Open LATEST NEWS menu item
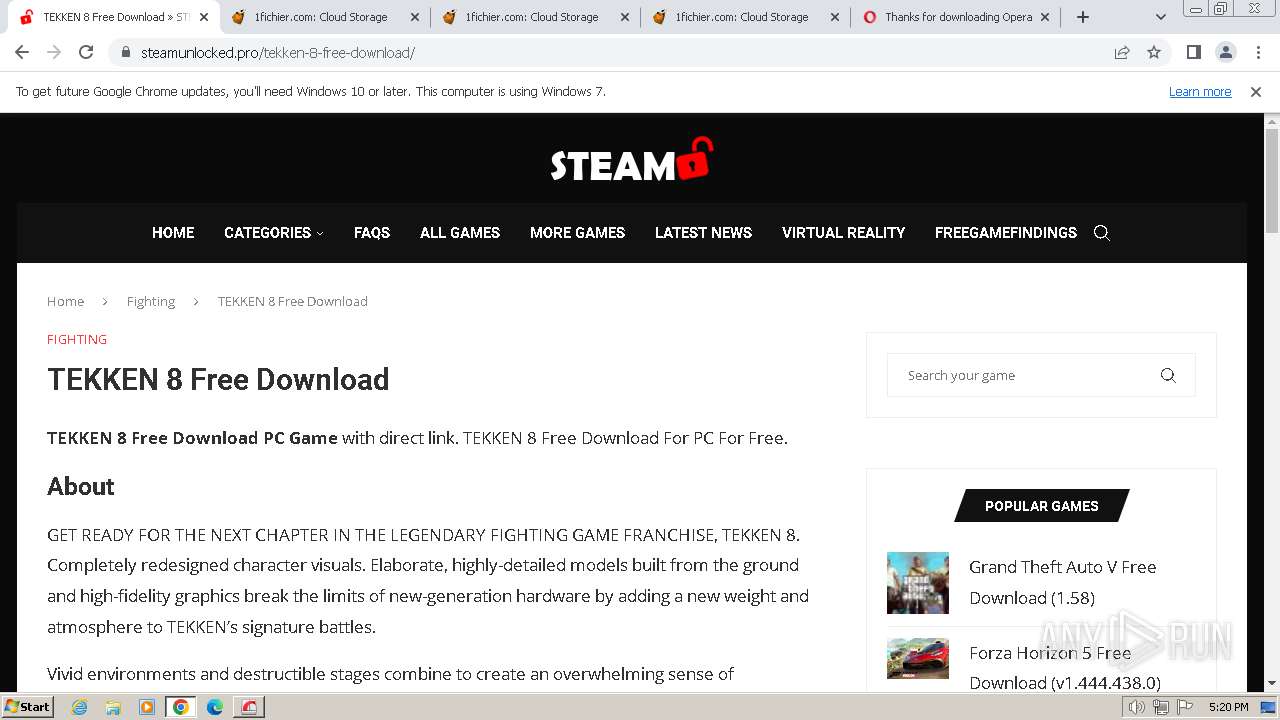 pos(703,232)
